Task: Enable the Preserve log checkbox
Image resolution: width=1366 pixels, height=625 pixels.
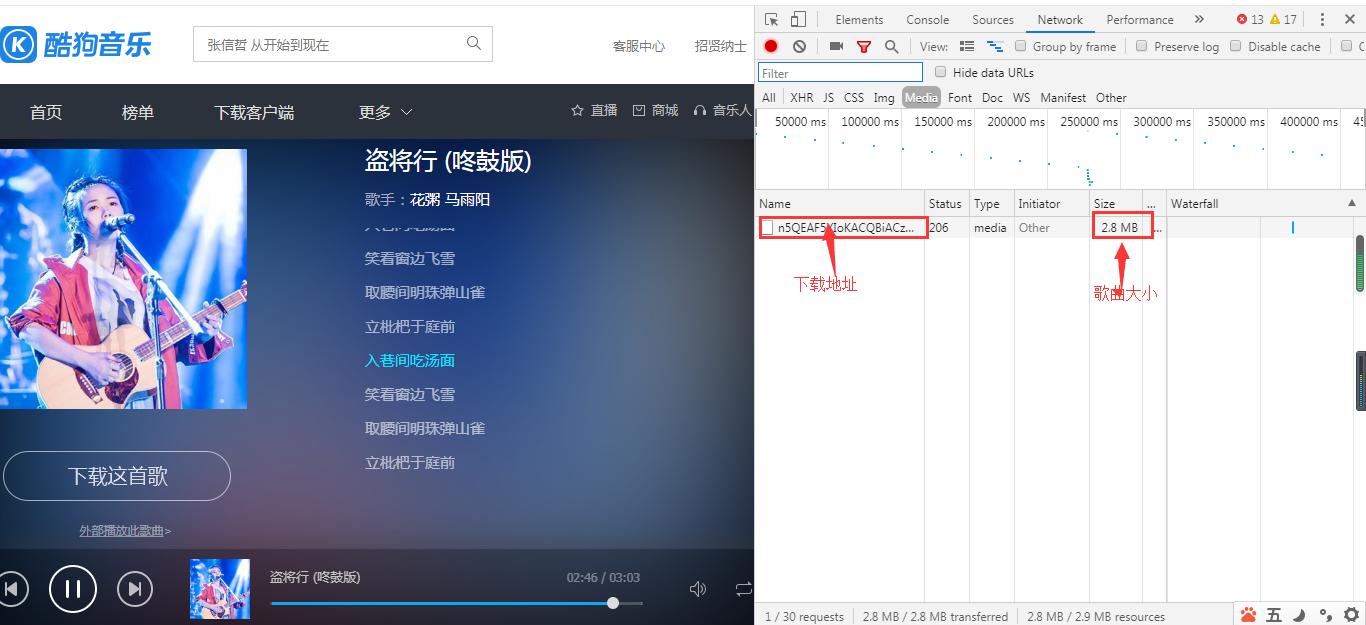Action: [x=1140, y=46]
